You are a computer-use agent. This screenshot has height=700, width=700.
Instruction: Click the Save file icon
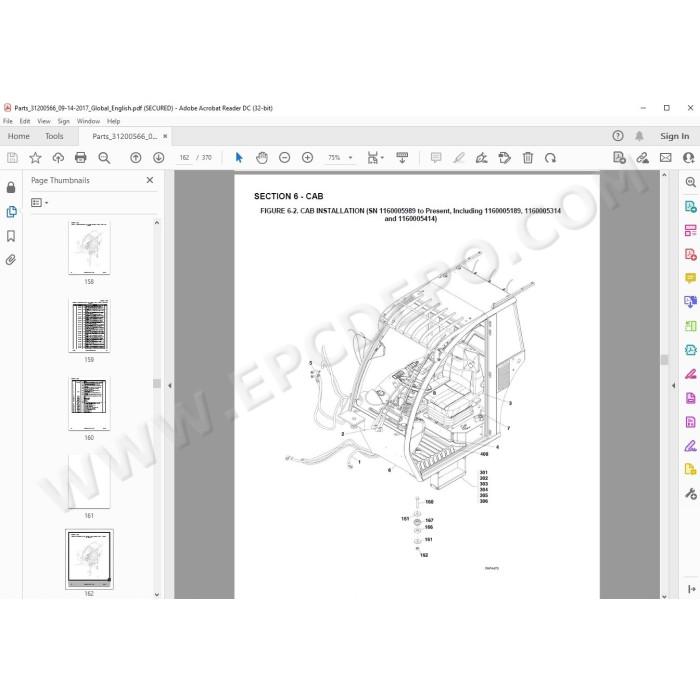point(12,158)
